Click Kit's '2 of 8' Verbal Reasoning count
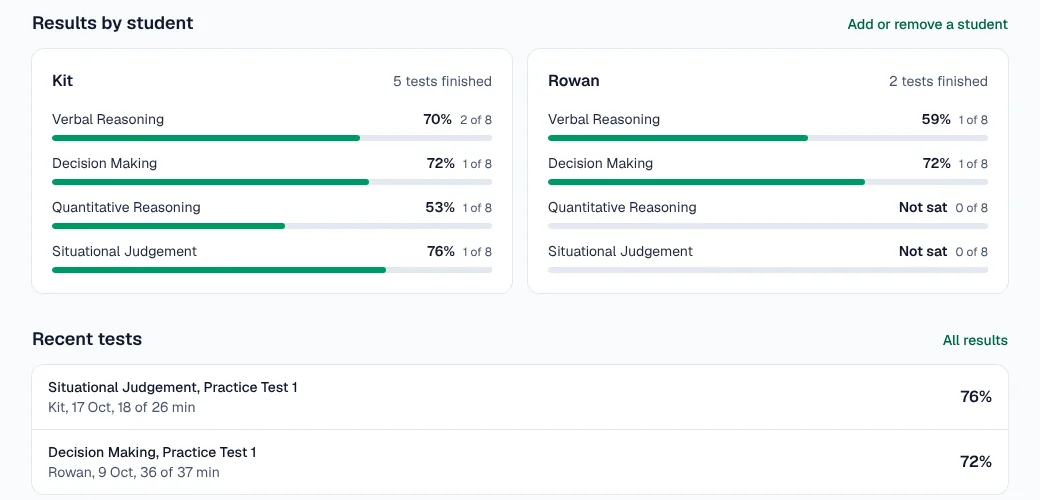Viewport: 1040px width, 500px height. coord(476,120)
